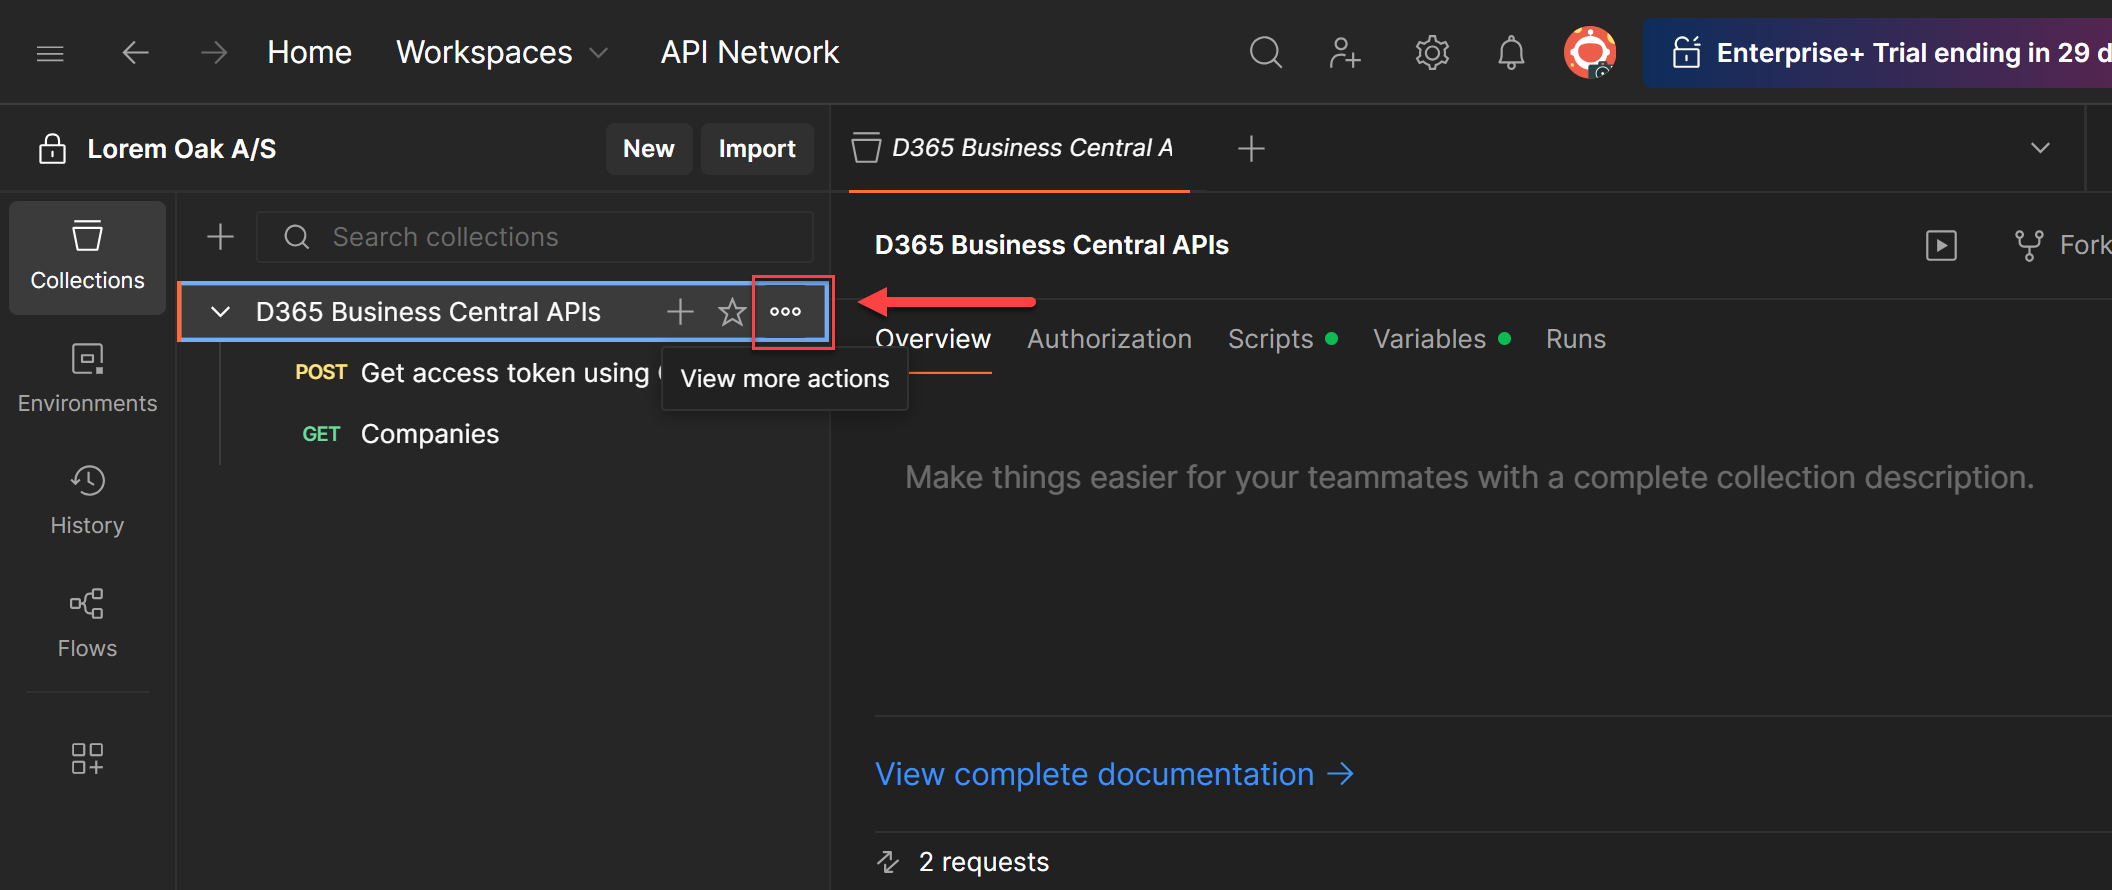Switch to the Authorization tab

tap(1109, 339)
